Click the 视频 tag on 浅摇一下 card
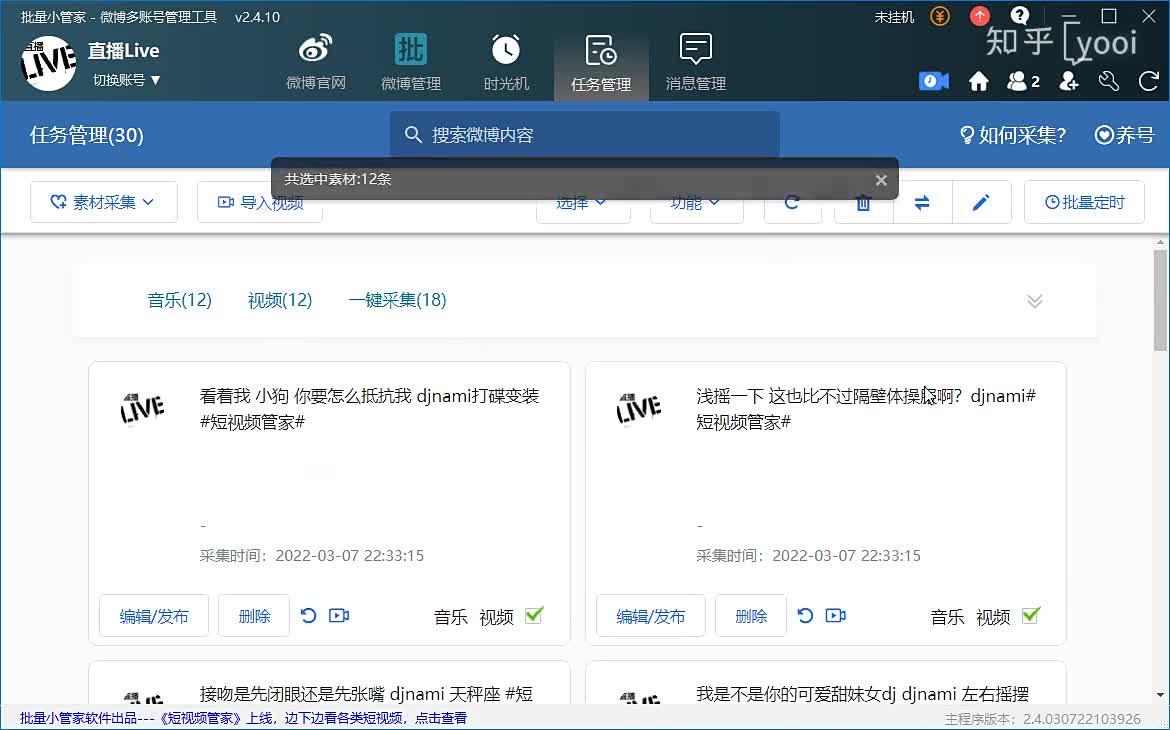The image size is (1170, 730). coord(993,617)
